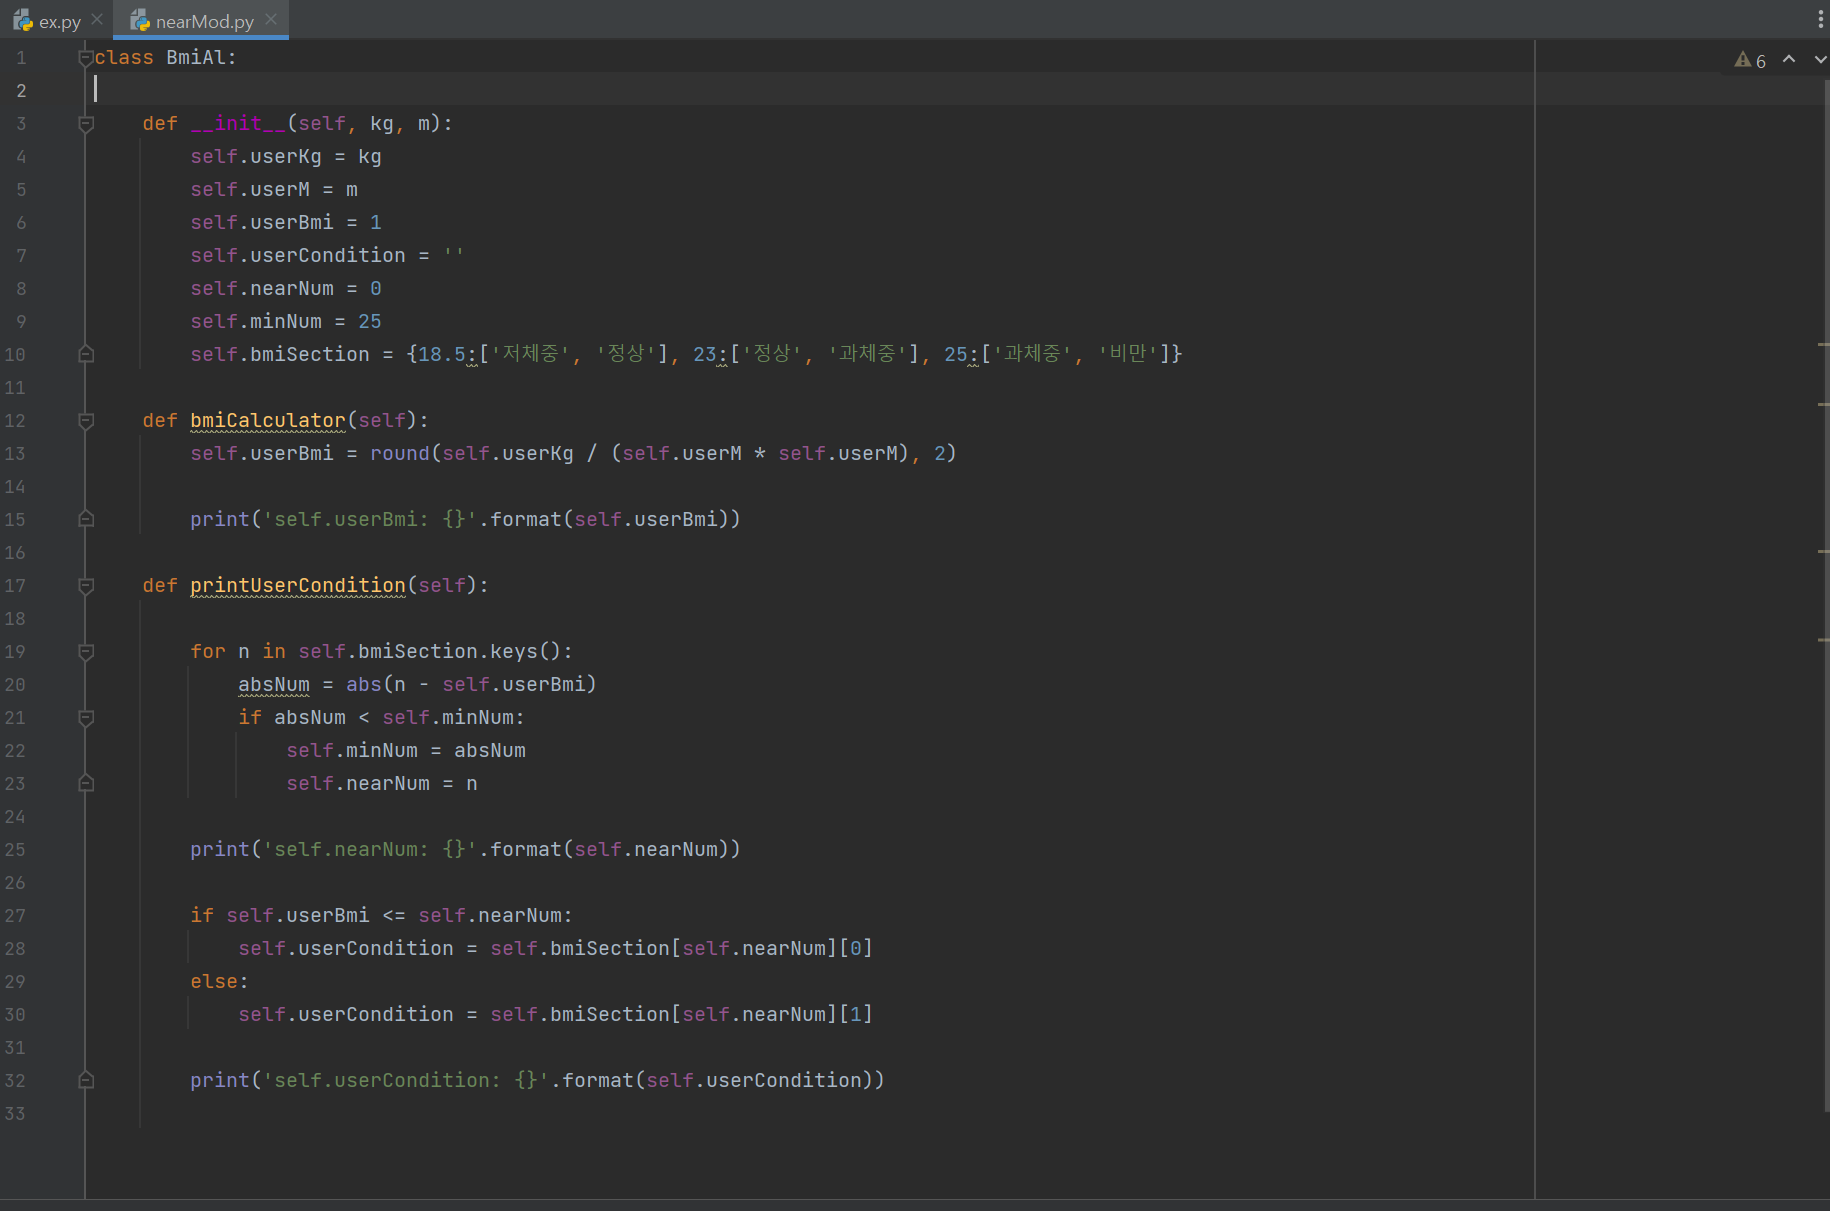Collapse the for loop fold marker
The image size is (1830, 1211).
(x=86, y=652)
